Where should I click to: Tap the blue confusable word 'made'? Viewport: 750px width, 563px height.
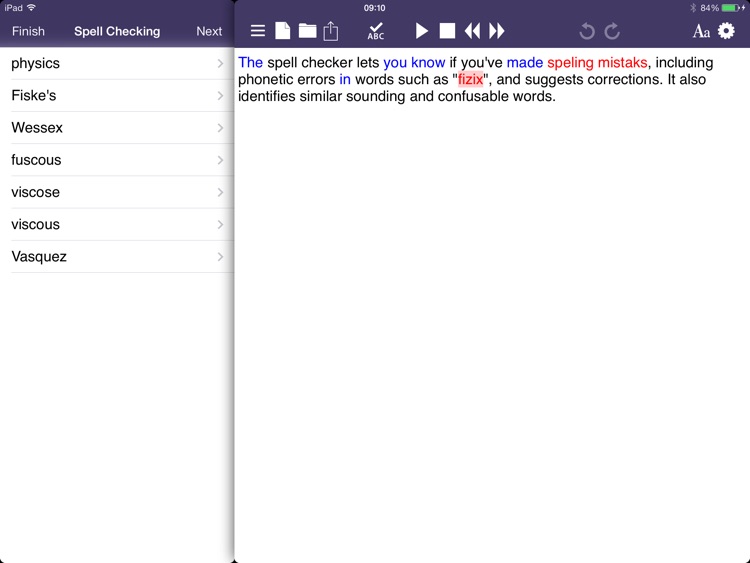click(x=525, y=63)
